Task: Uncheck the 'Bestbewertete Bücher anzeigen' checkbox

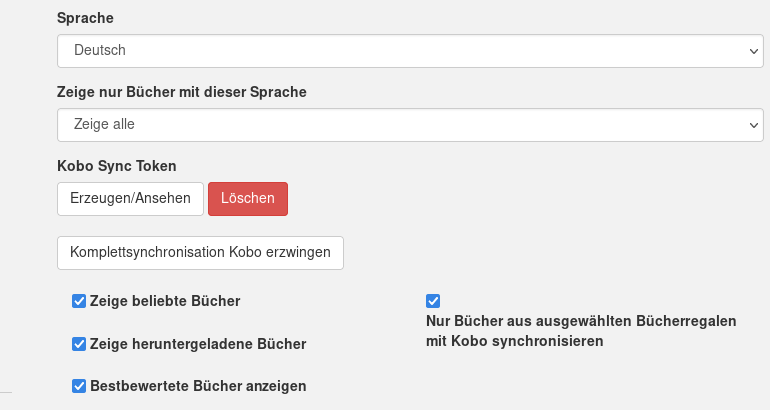Action: click(x=79, y=386)
